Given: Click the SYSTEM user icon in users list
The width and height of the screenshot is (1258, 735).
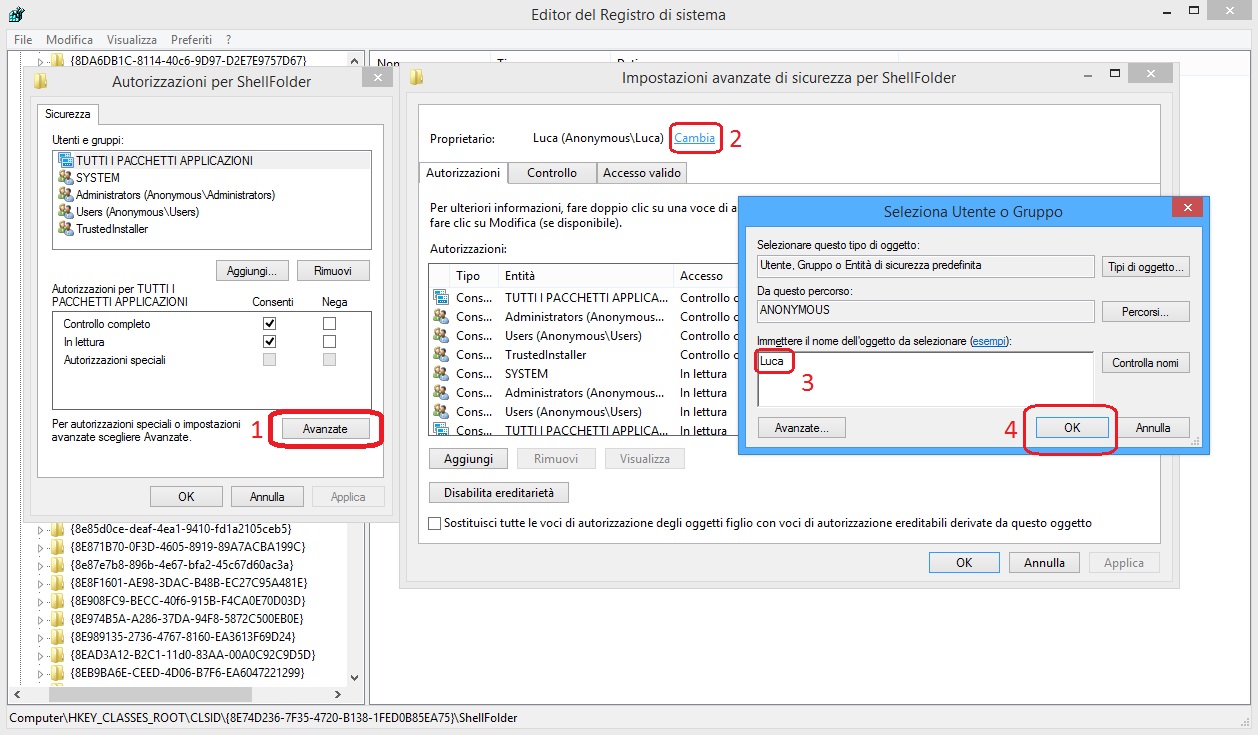Looking at the screenshot, I should click(x=66, y=177).
